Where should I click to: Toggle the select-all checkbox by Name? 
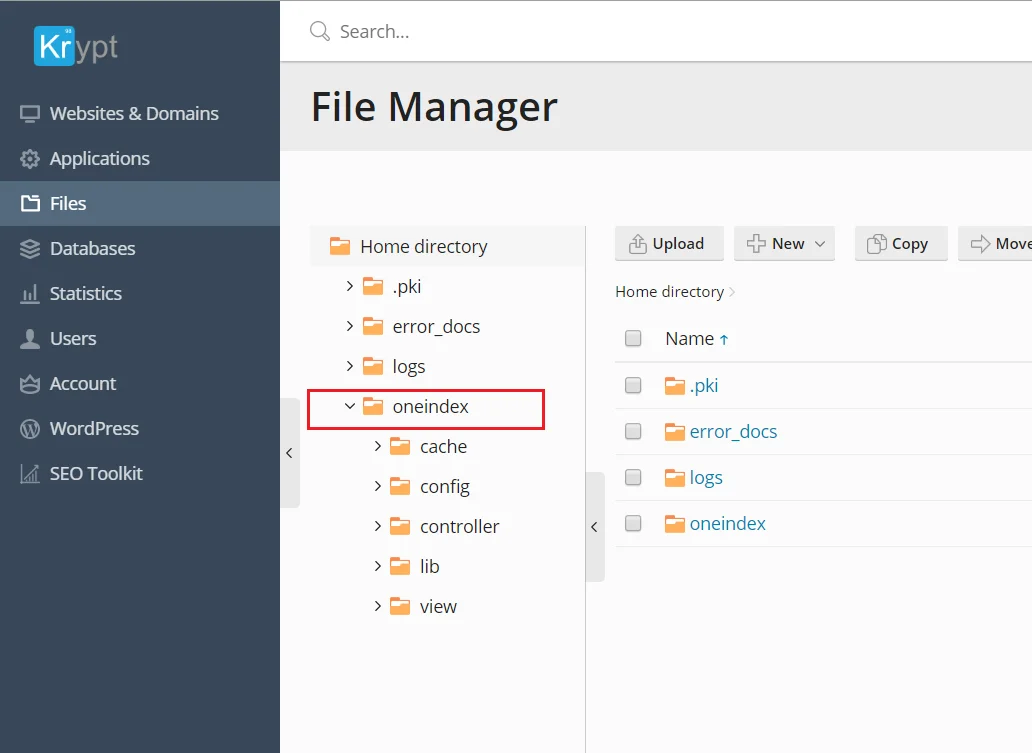(x=633, y=338)
